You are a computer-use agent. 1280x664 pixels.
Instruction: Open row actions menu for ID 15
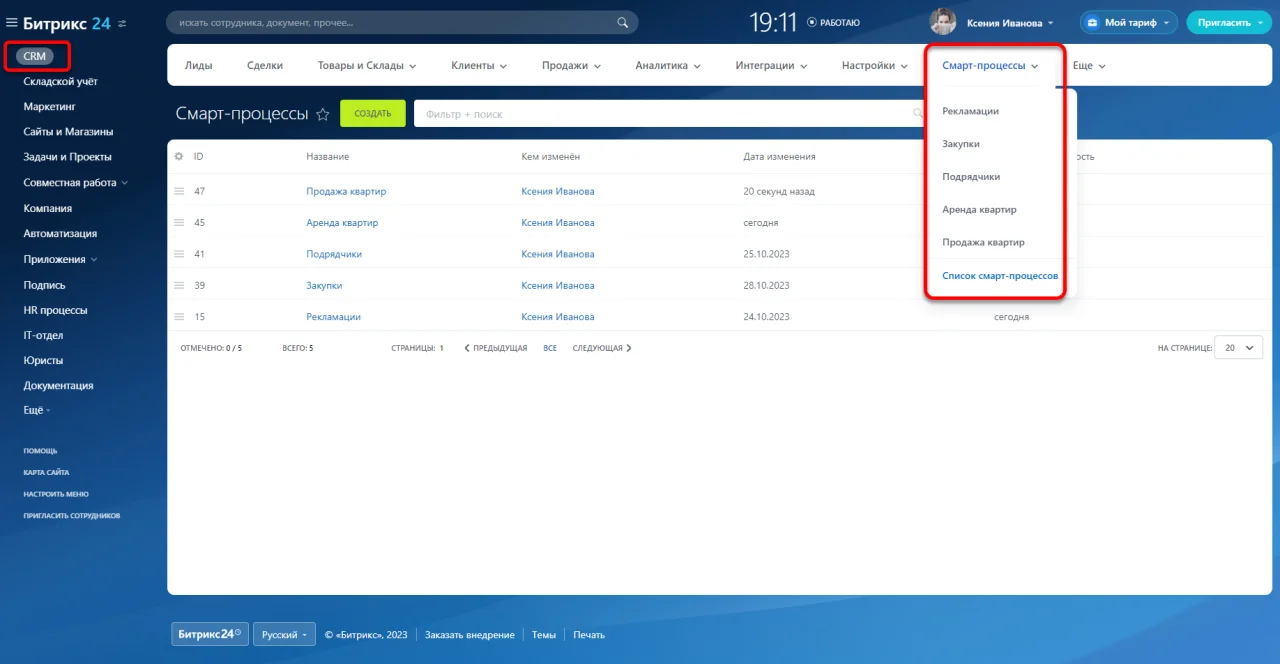point(179,317)
